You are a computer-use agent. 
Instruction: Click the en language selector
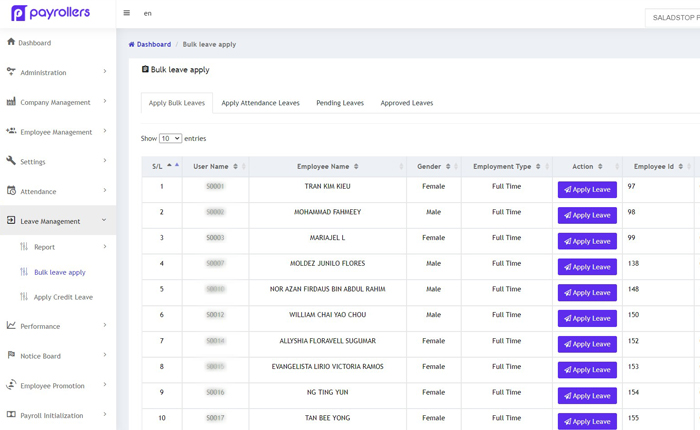point(147,13)
